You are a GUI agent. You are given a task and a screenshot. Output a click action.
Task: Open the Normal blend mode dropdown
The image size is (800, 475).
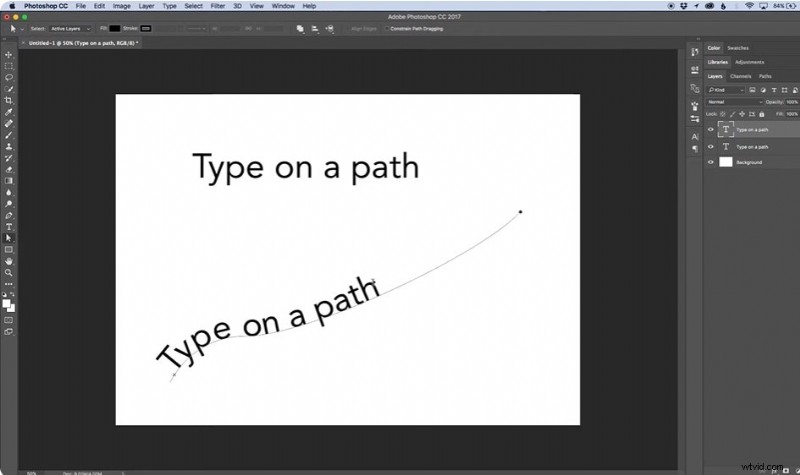click(735, 102)
